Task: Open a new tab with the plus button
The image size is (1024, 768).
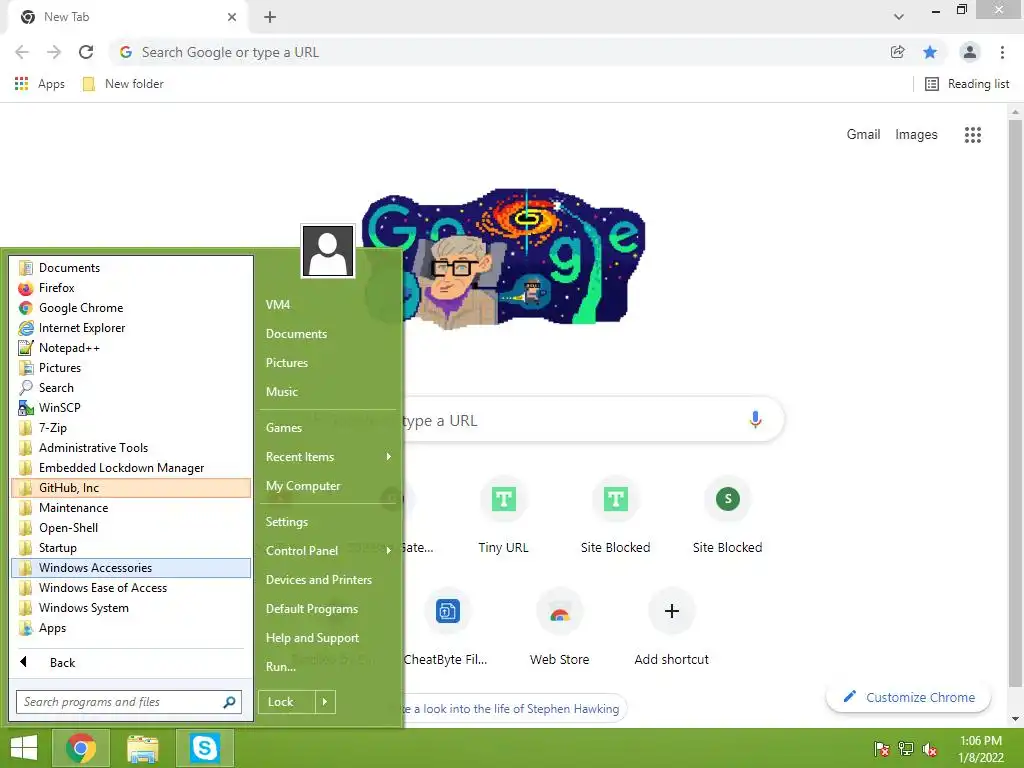Action: point(270,17)
